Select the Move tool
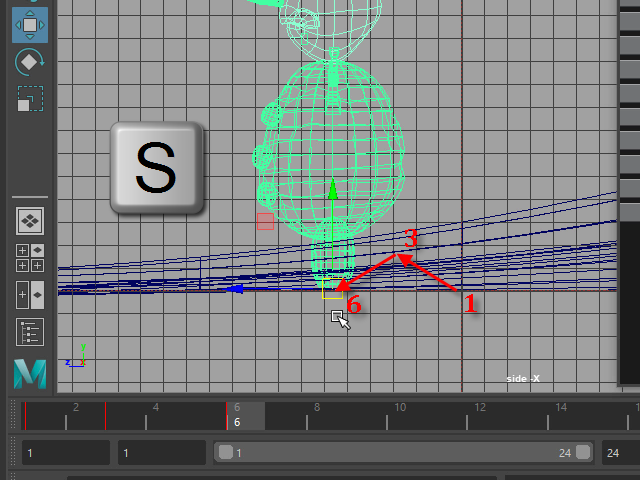 (30, 24)
